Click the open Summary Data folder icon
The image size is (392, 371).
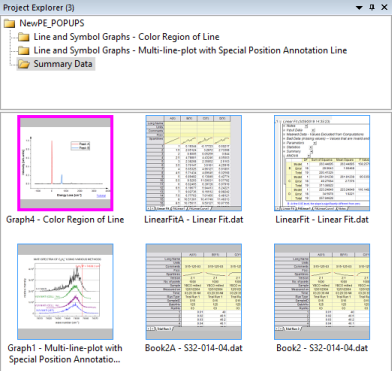point(24,64)
